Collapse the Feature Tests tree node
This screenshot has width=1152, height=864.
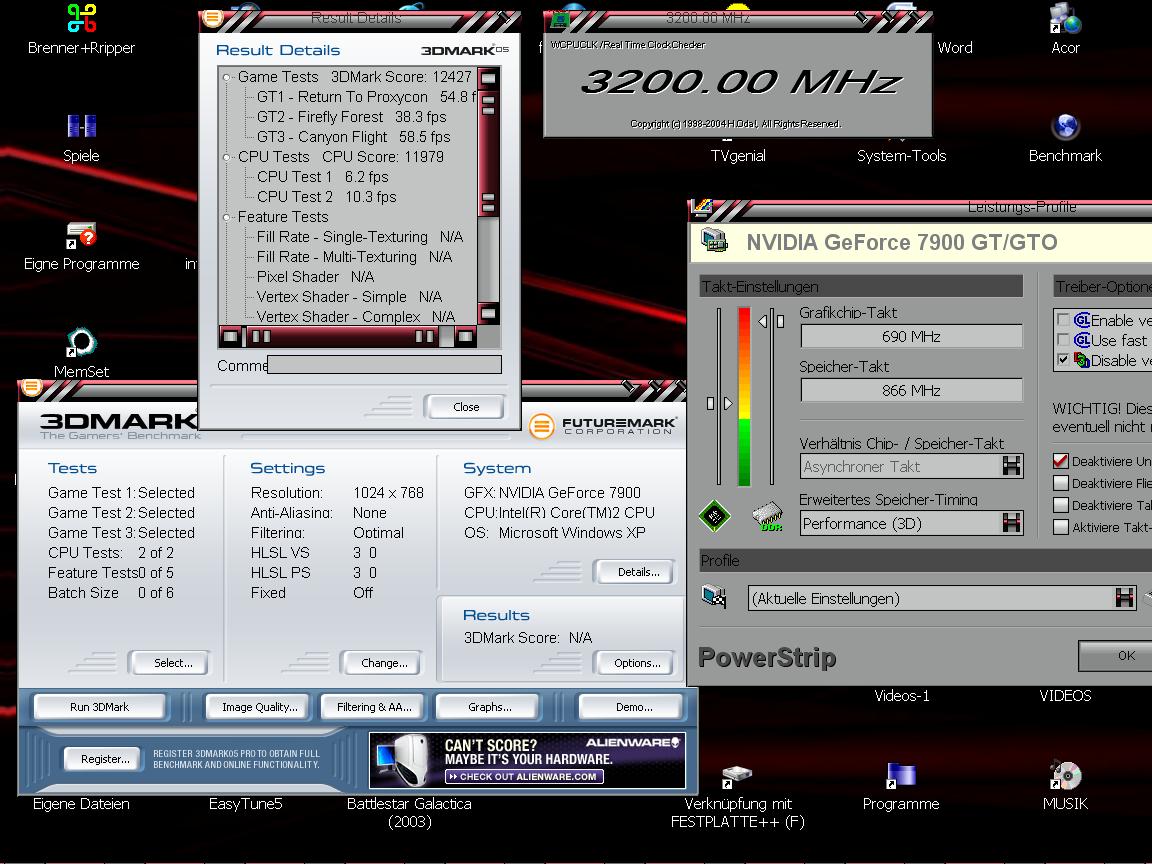tap(226, 217)
